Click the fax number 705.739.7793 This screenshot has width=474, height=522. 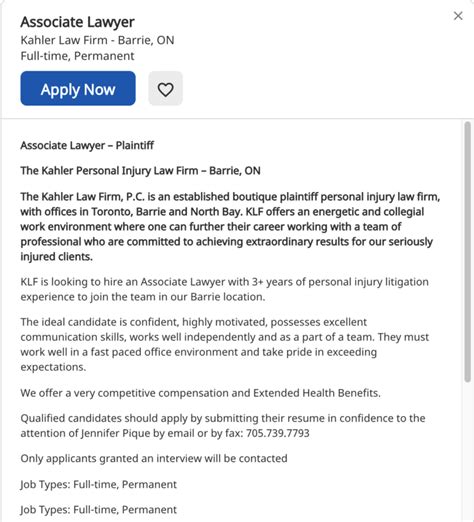point(278,433)
